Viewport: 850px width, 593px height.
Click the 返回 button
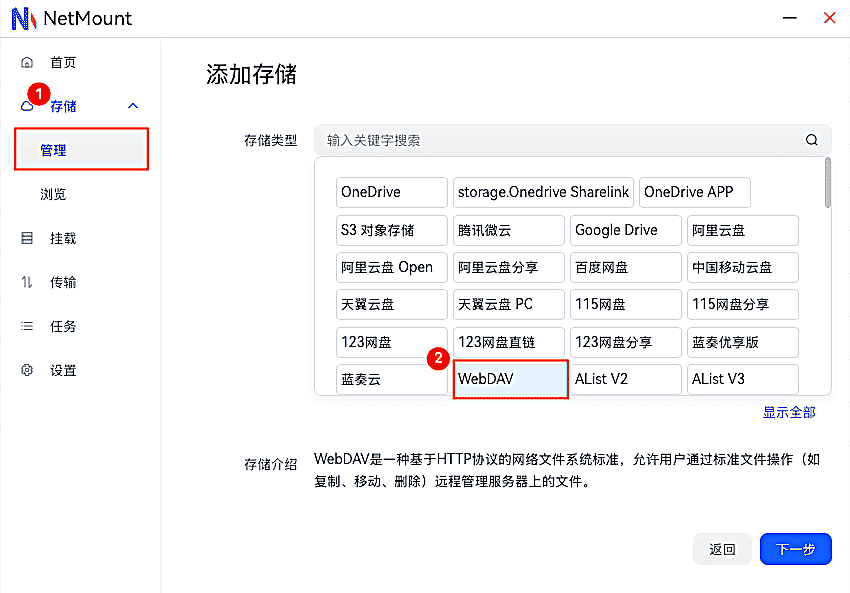tap(722, 549)
